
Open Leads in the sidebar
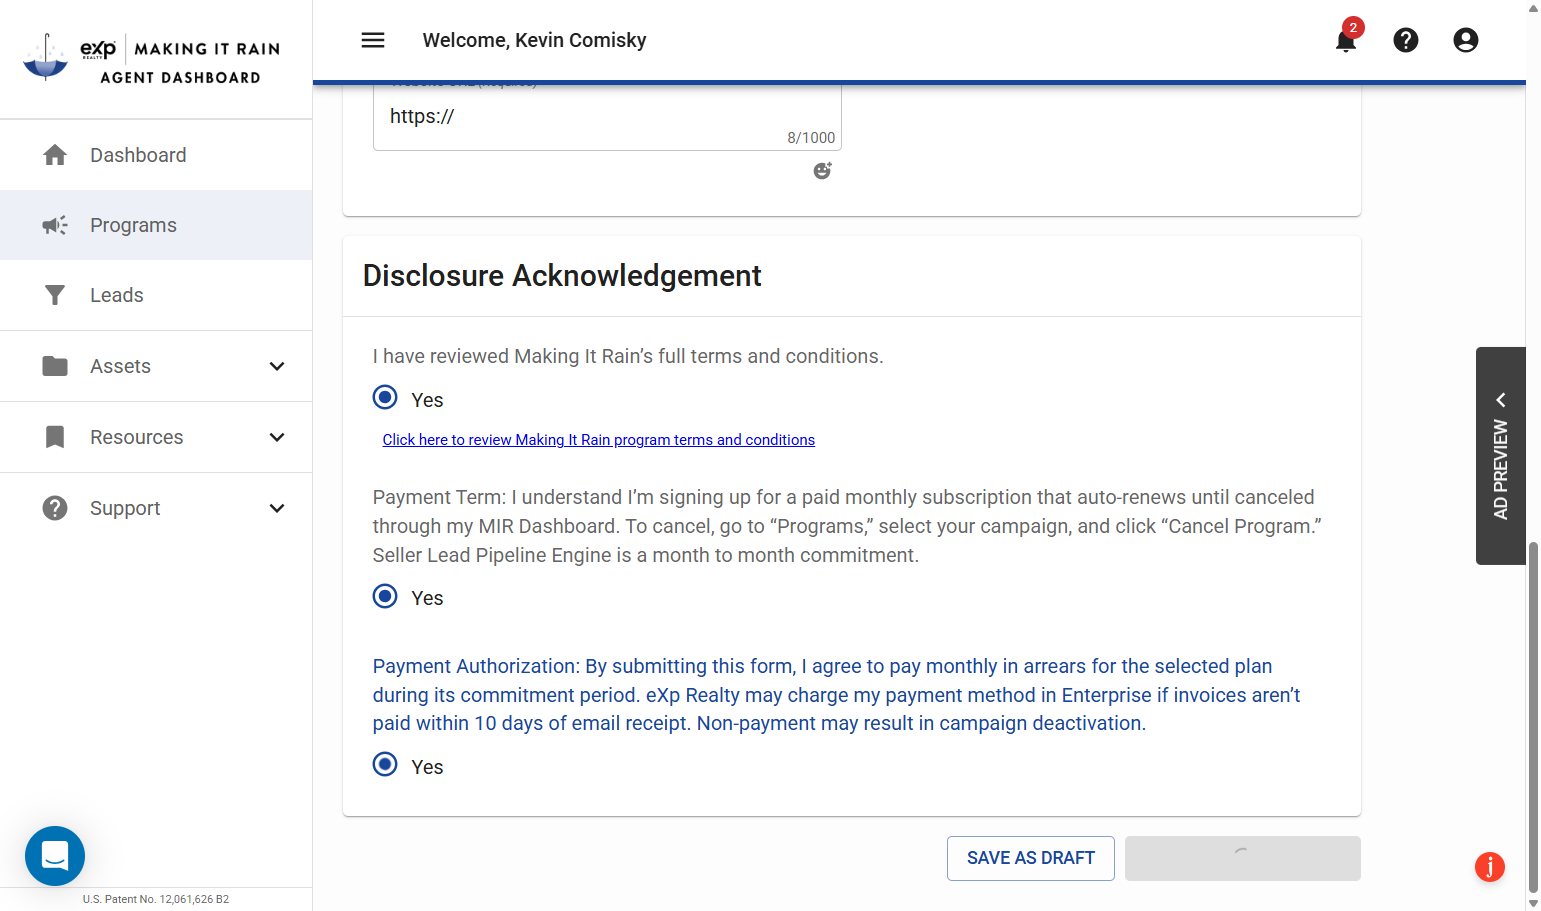[156, 295]
